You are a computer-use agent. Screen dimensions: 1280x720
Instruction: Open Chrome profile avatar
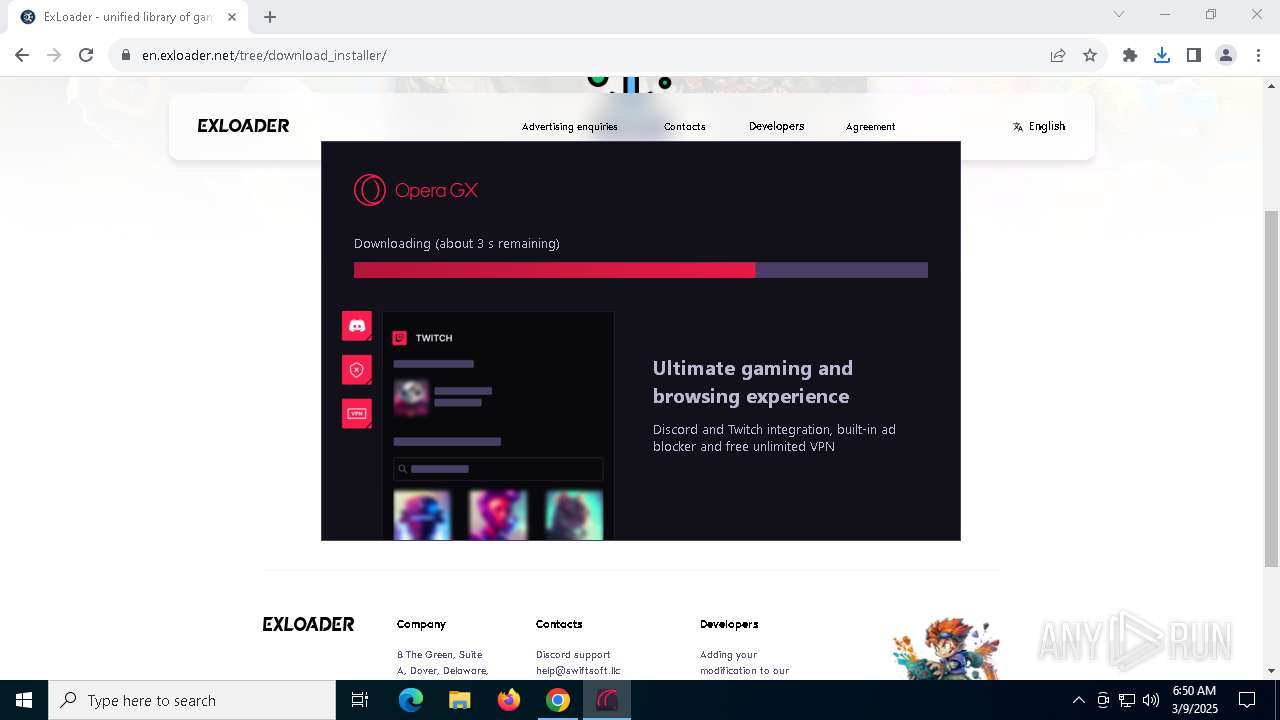tap(1226, 55)
